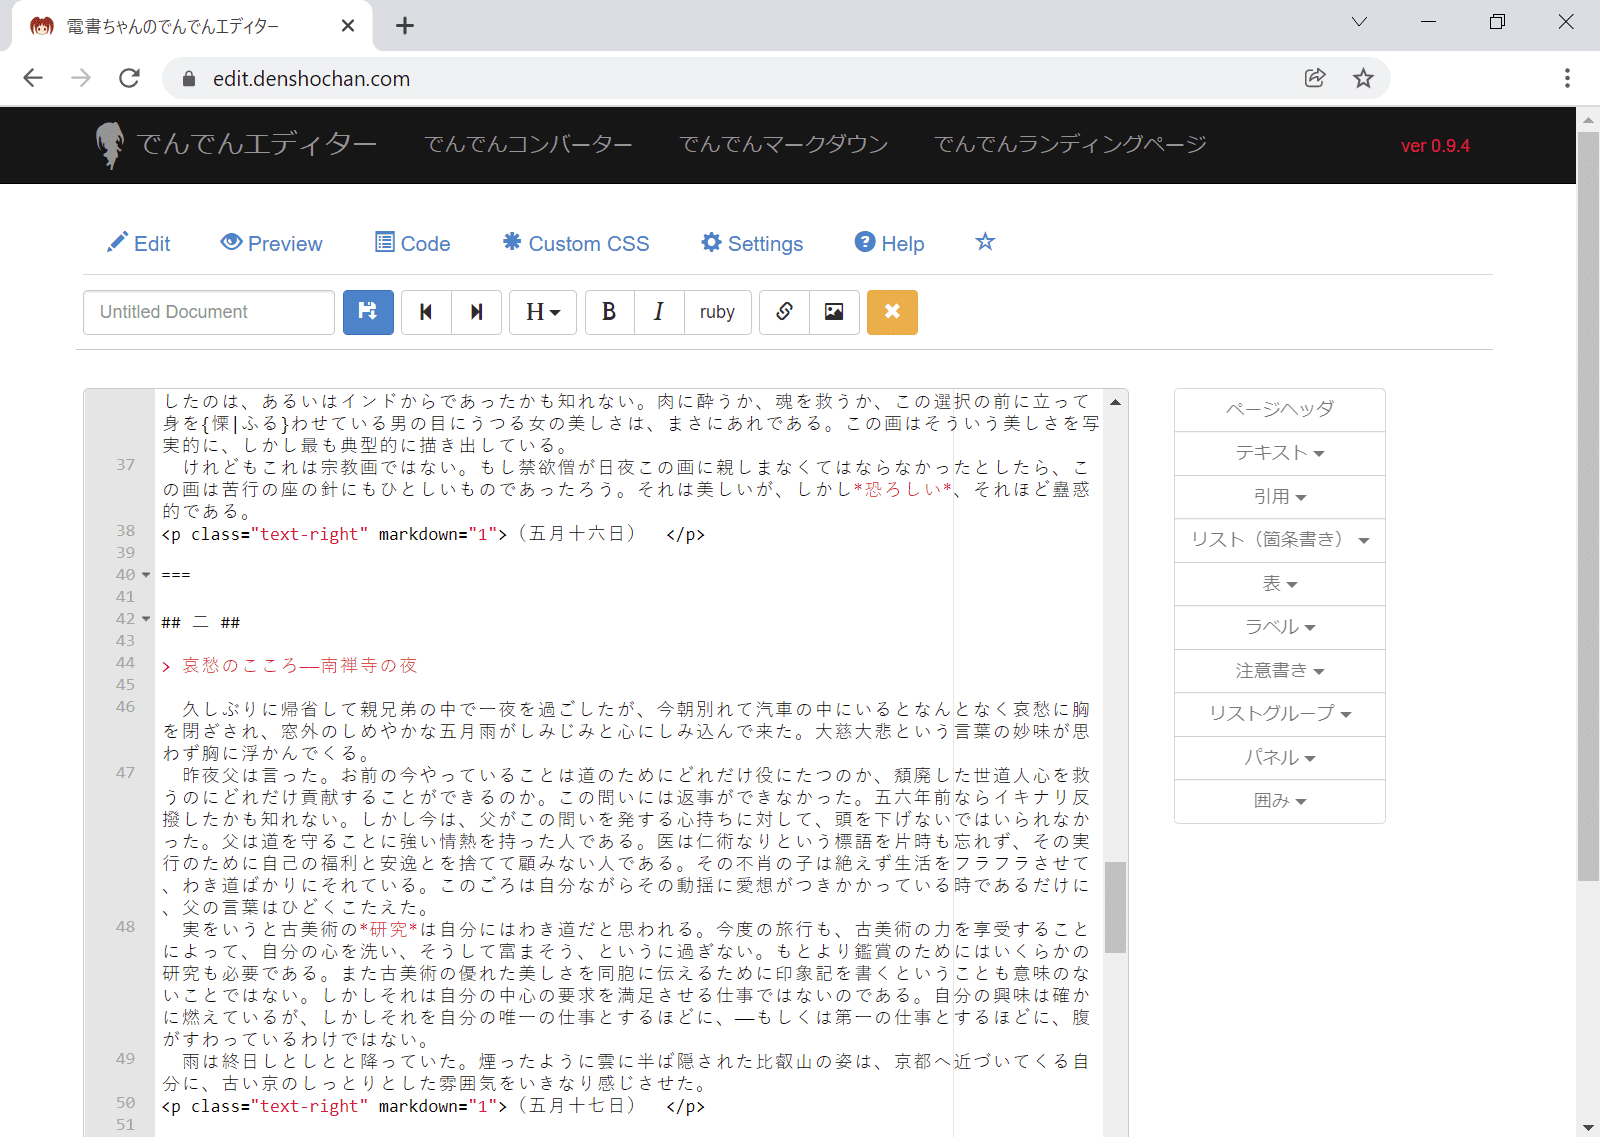Click the editor scroll-up arrow

(1116, 402)
